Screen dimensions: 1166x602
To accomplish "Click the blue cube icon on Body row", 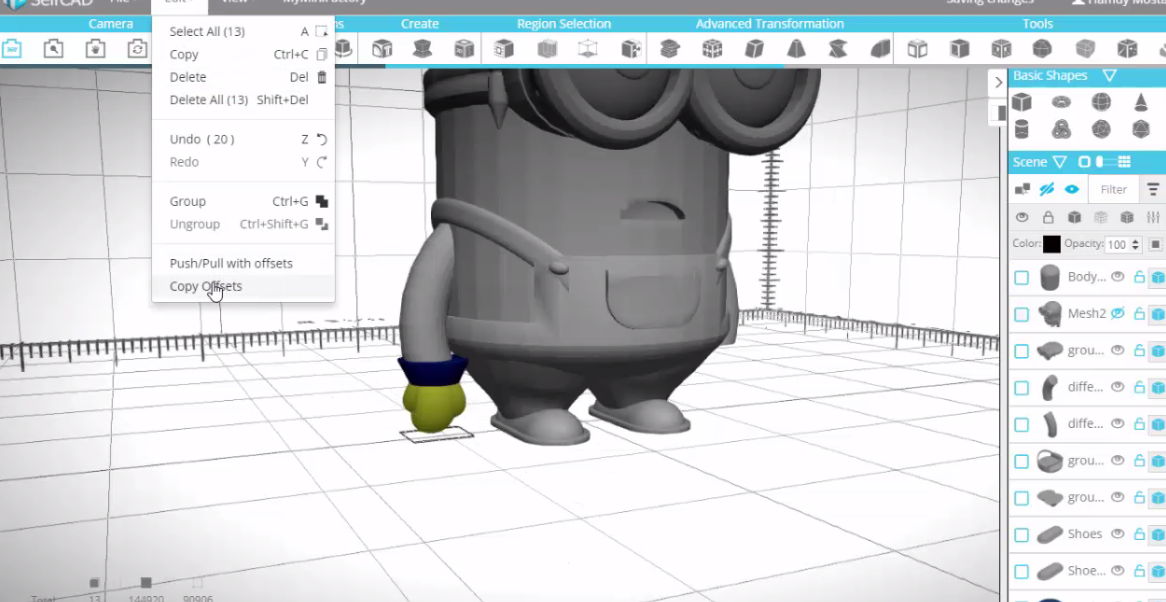I will (x=1158, y=277).
